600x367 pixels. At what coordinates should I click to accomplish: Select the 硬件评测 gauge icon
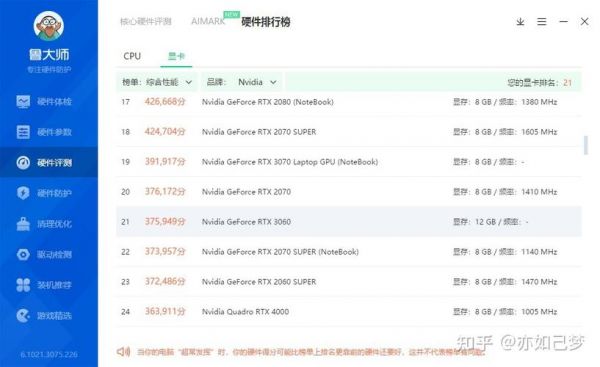tap(23, 163)
